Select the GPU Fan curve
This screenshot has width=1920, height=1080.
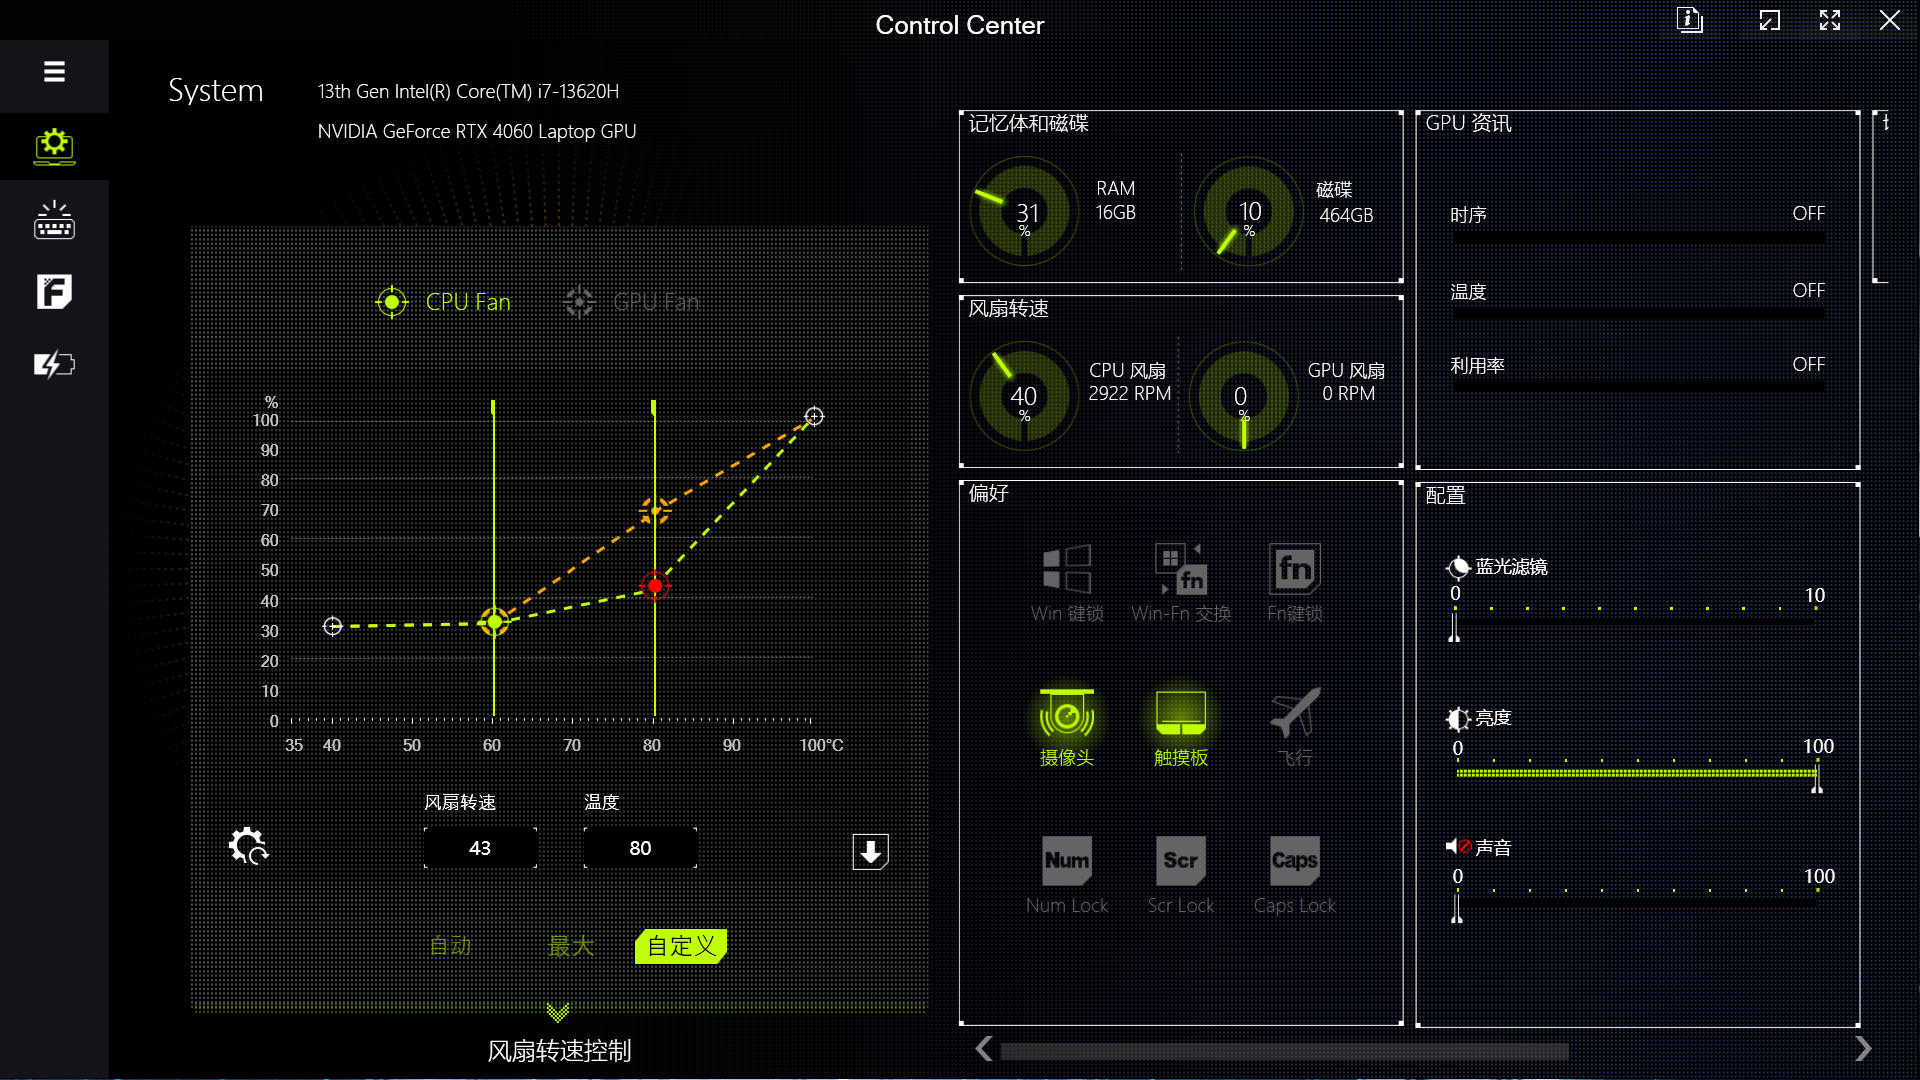(631, 302)
